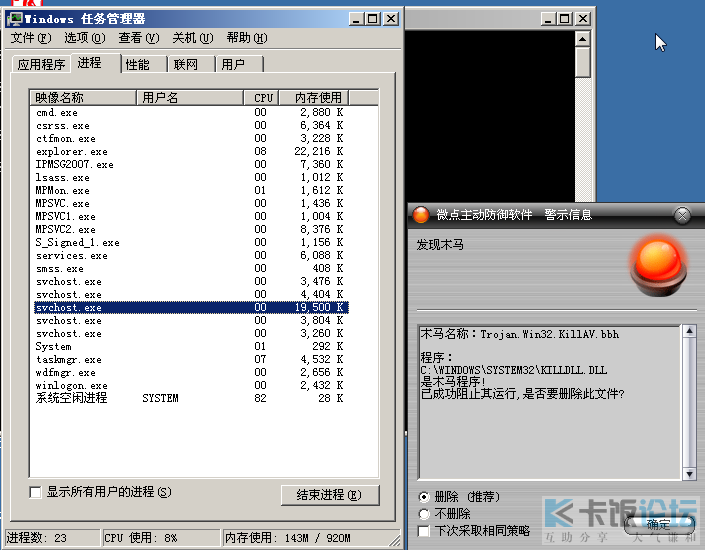
Task: Switch to the 应用程序 tab
Action: 41,64
